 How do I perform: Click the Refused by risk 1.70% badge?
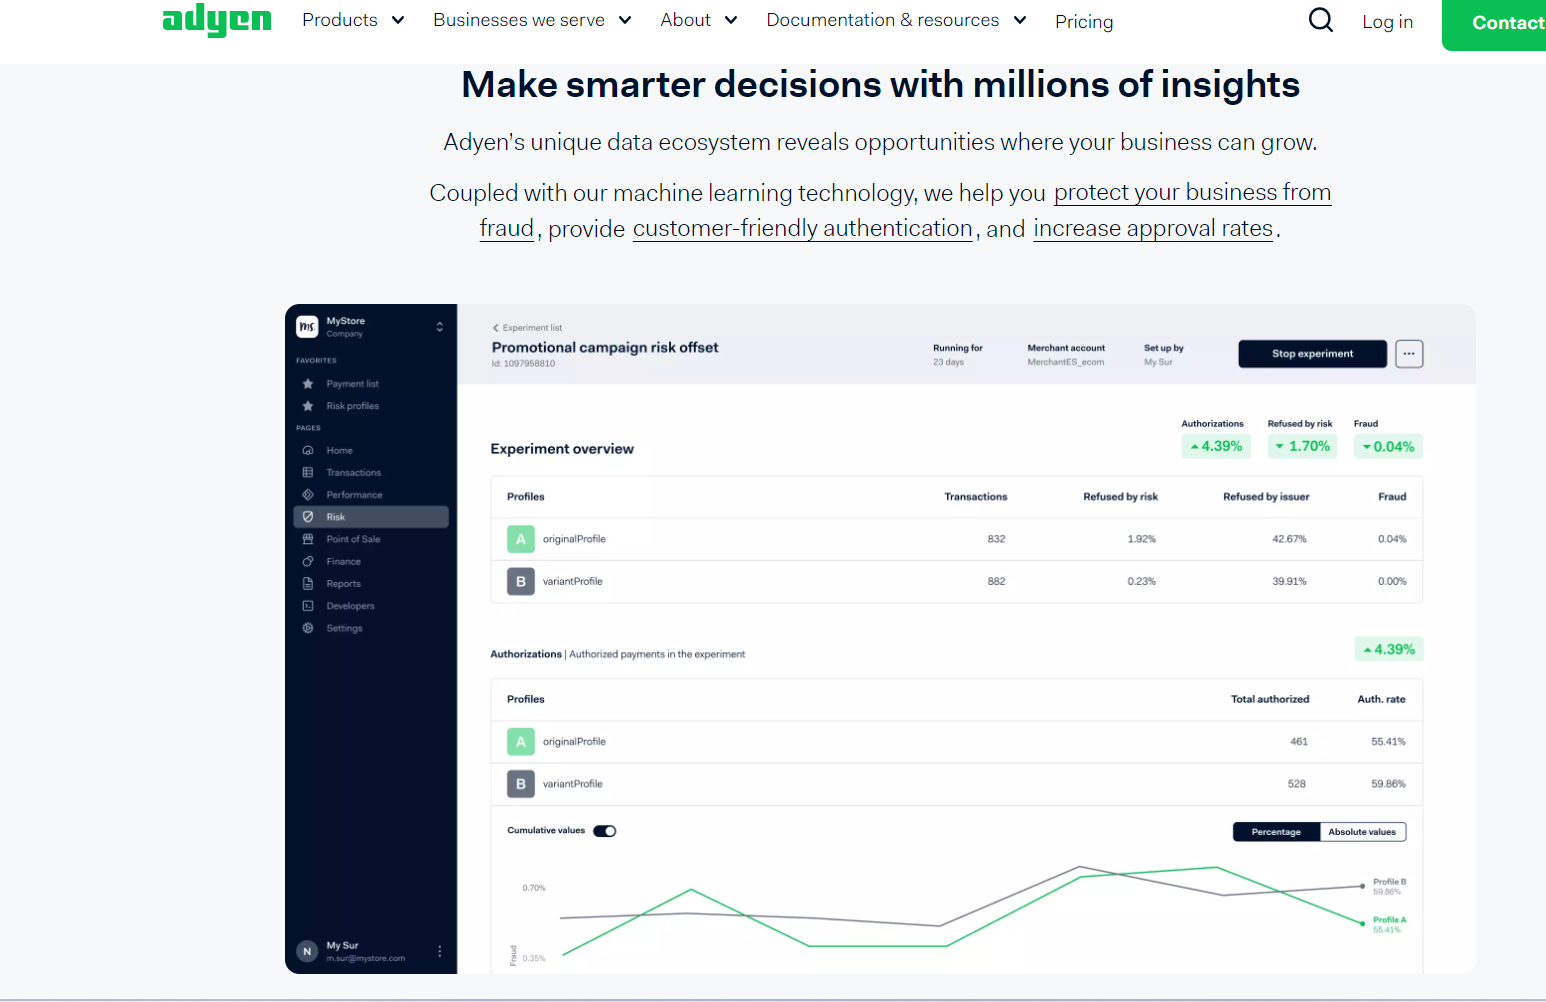click(1302, 447)
